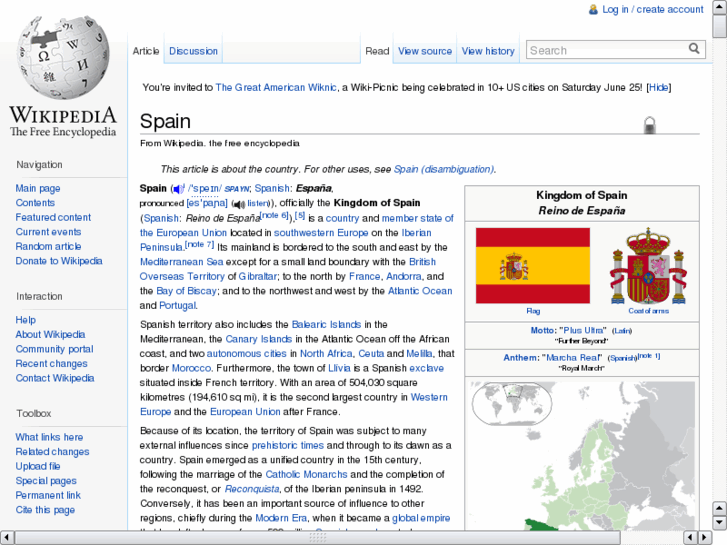
Task: Open the note 6 reference
Action: tap(274, 215)
